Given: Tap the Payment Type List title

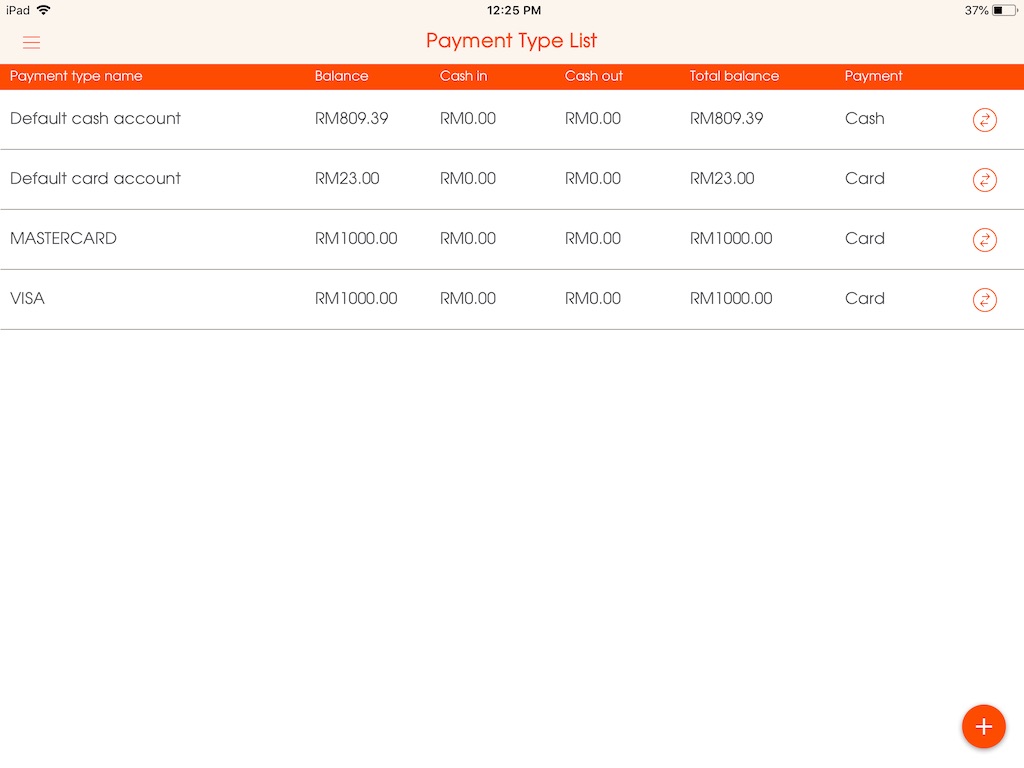Looking at the screenshot, I should [511, 41].
